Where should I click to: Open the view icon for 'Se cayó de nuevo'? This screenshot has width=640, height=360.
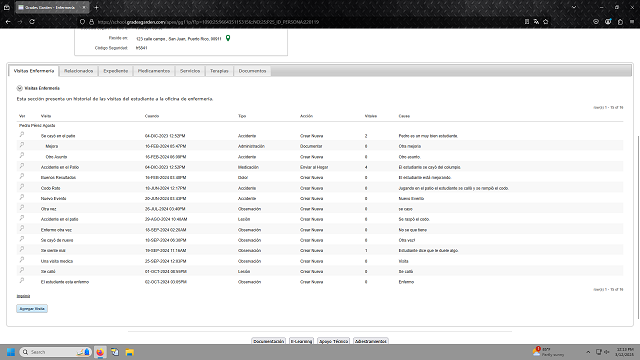22,239
